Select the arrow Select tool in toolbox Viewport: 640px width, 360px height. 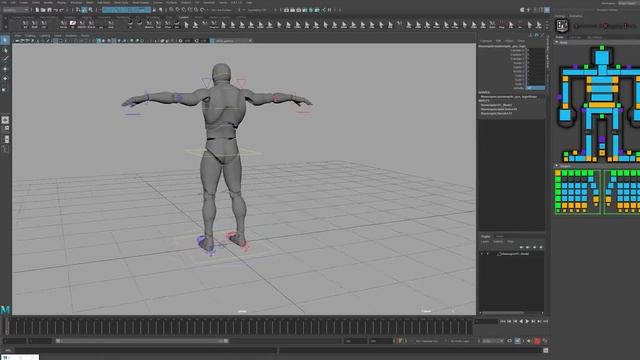point(5,40)
